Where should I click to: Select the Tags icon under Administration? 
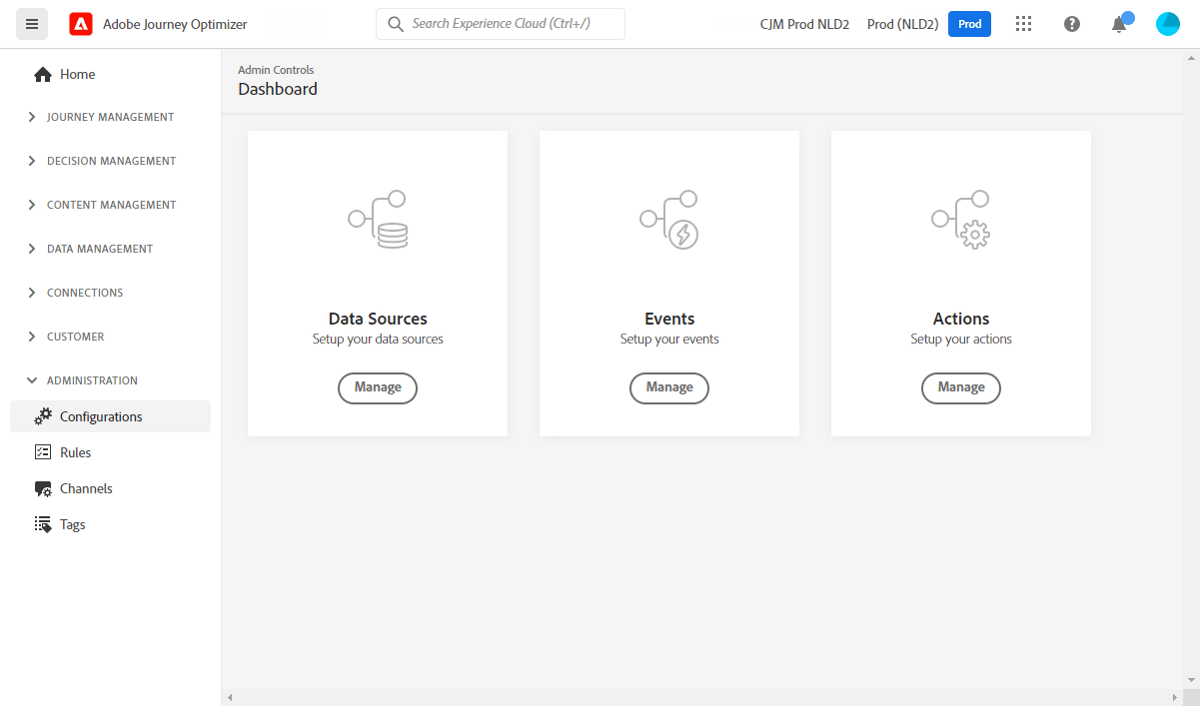pos(42,524)
